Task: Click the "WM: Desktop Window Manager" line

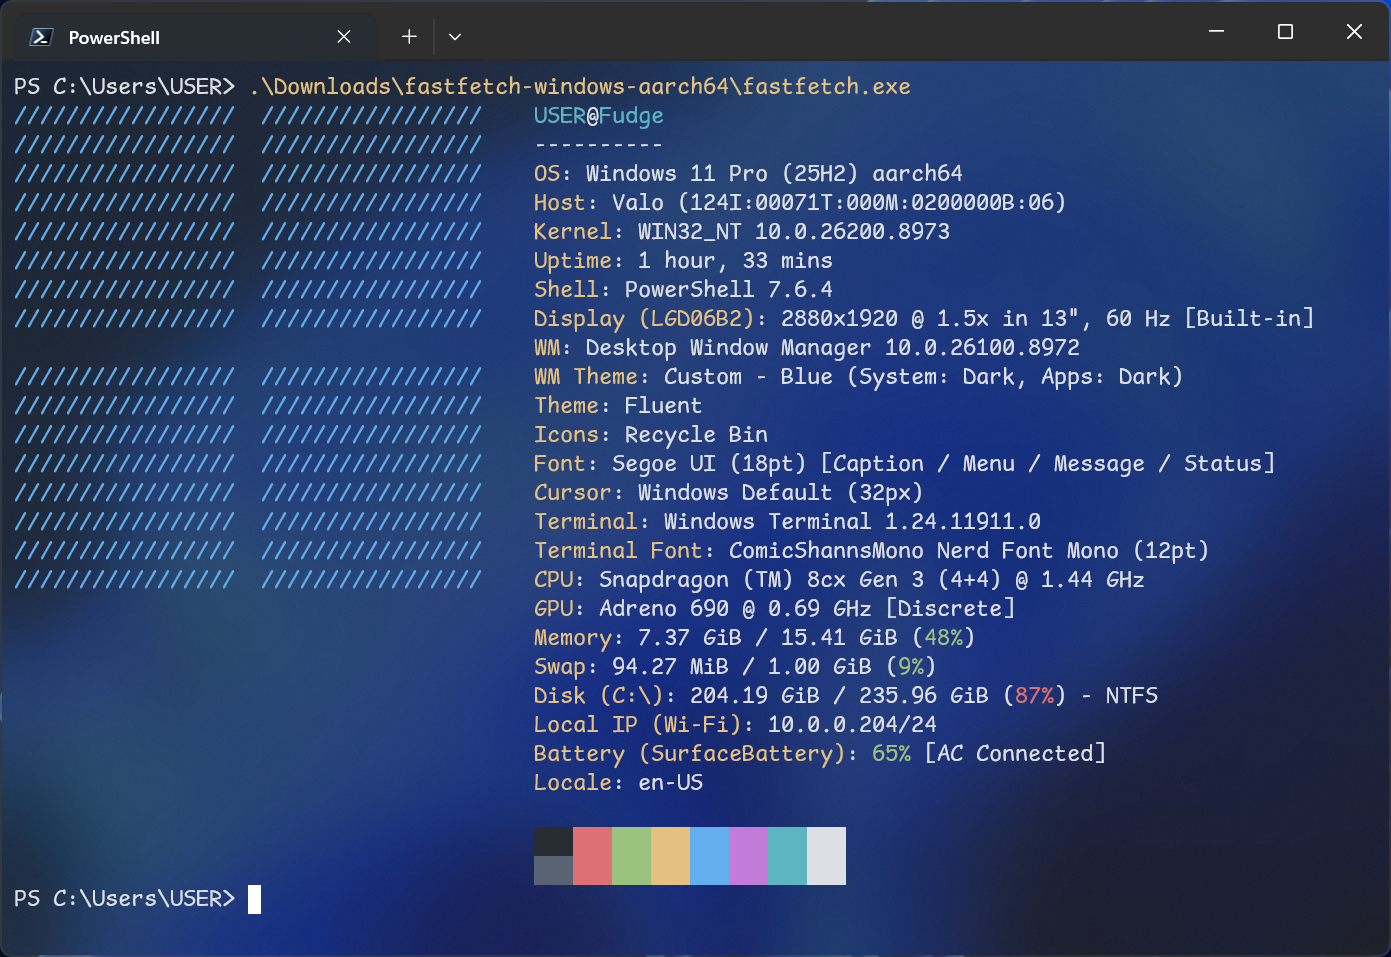Action: coord(807,348)
